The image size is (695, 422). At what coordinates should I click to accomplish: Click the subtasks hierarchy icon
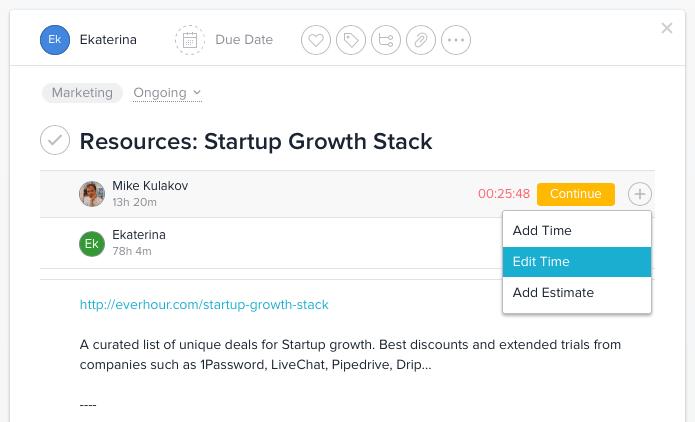point(385,41)
